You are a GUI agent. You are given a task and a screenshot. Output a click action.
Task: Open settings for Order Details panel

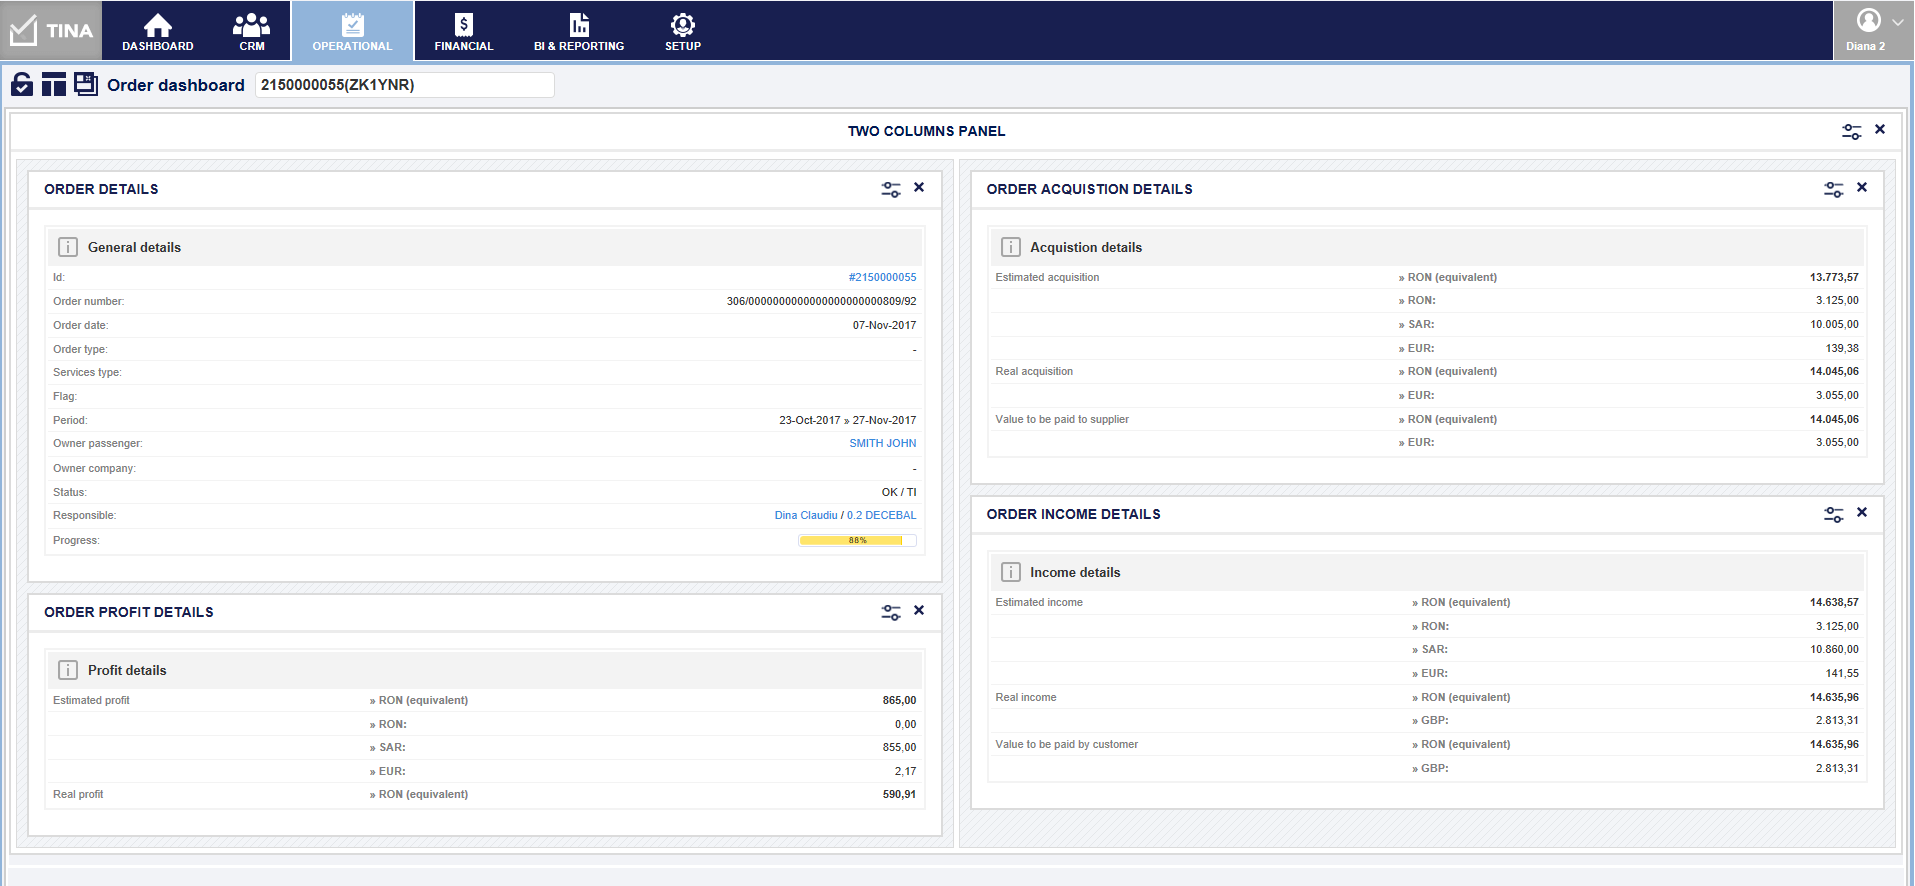click(x=890, y=189)
